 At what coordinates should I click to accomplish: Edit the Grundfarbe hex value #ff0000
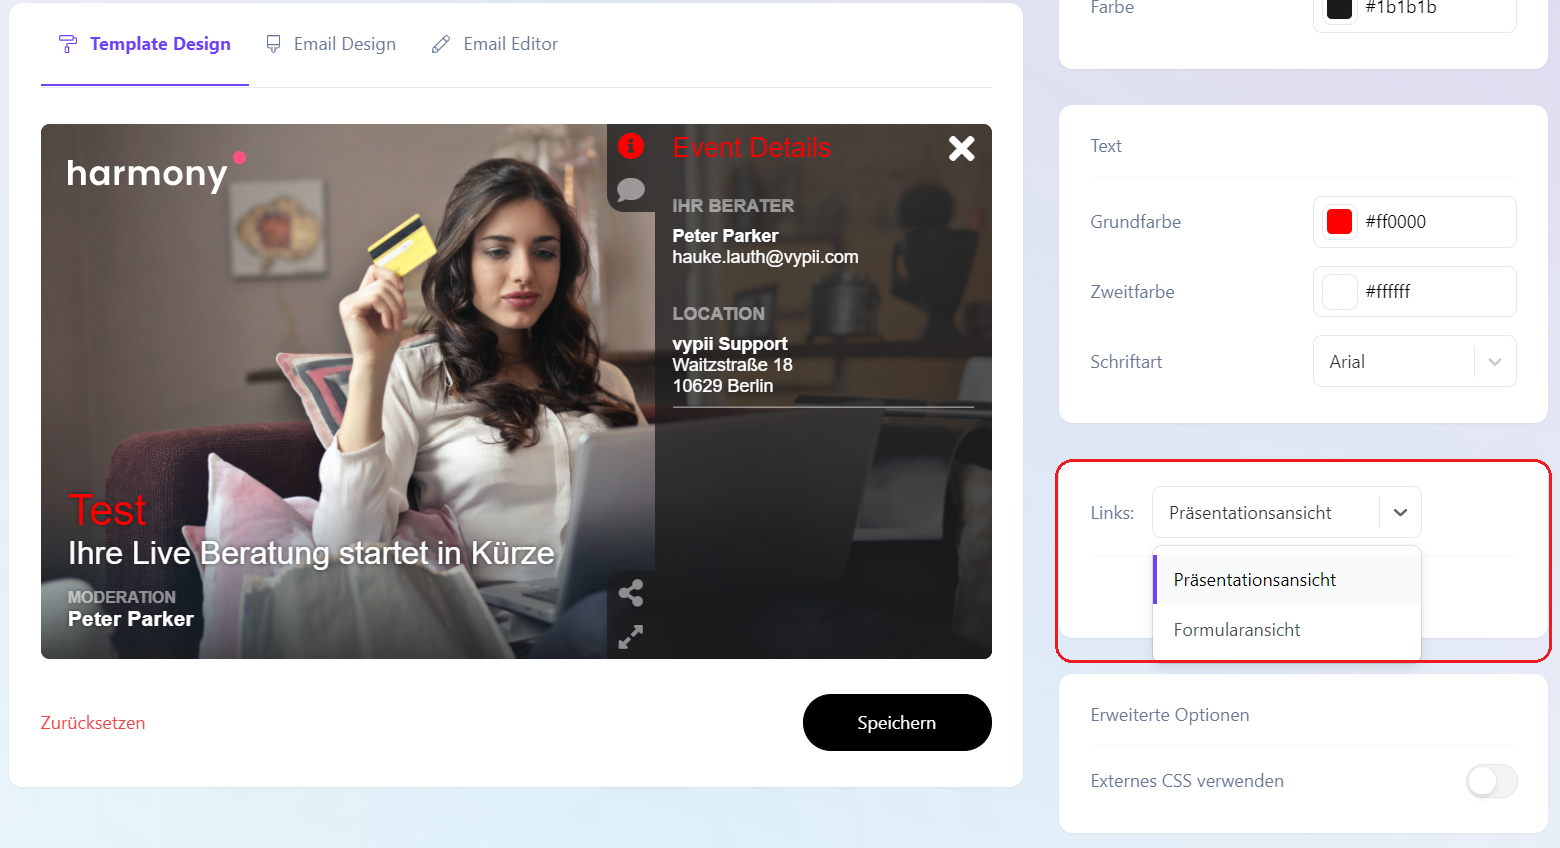click(1396, 222)
